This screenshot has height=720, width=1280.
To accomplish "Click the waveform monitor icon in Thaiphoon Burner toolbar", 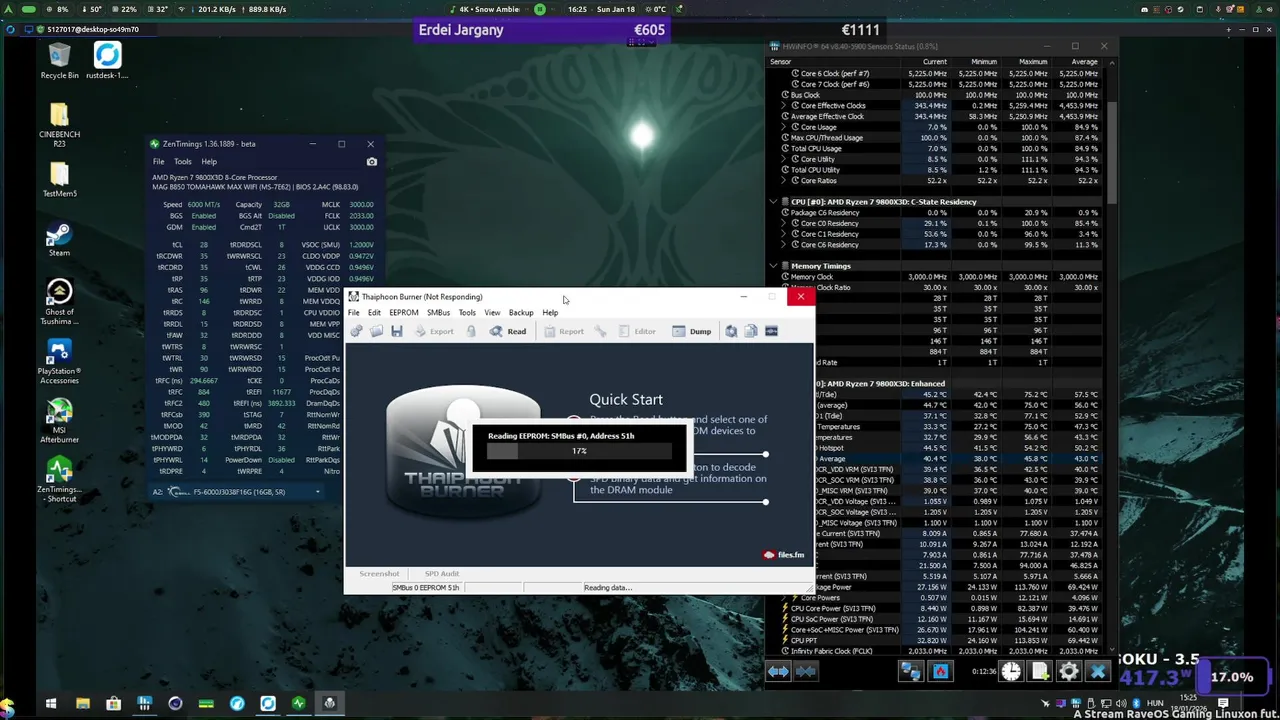I will tap(771, 331).
